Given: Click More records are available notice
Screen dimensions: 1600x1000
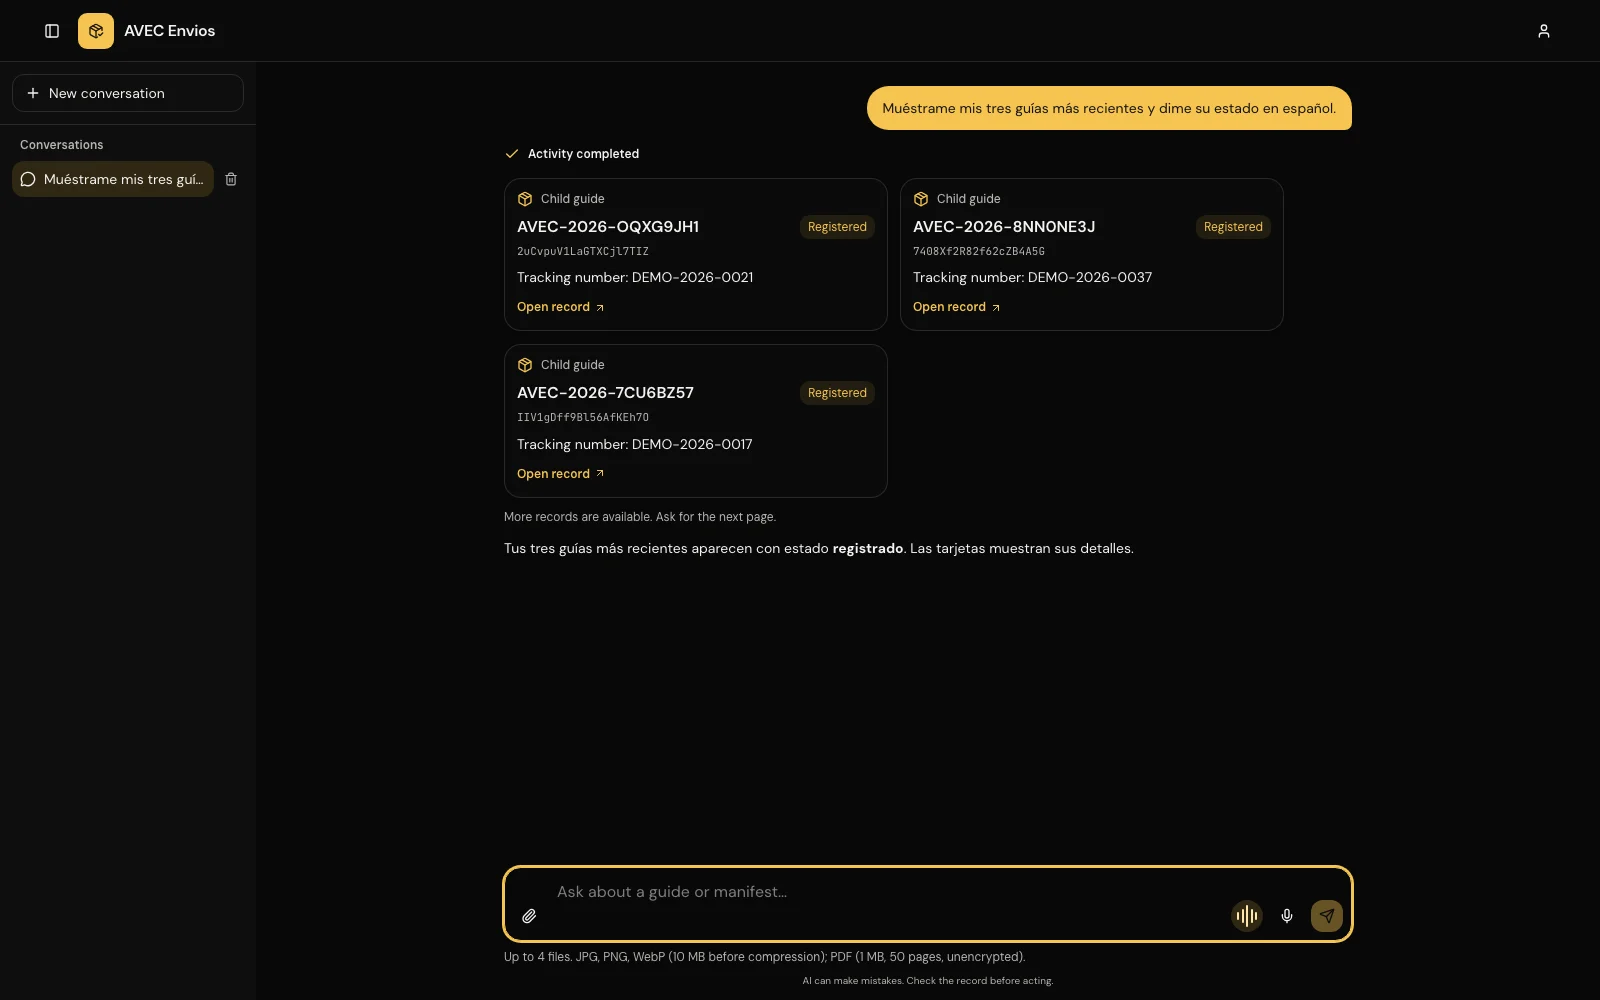Looking at the screenshot, I should [640, 517].
